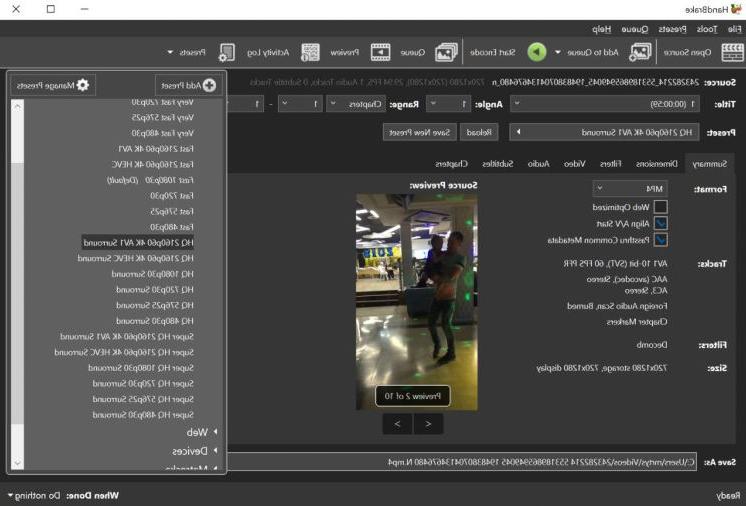Toggle the Web Optimized checkbox

(660, 207)
